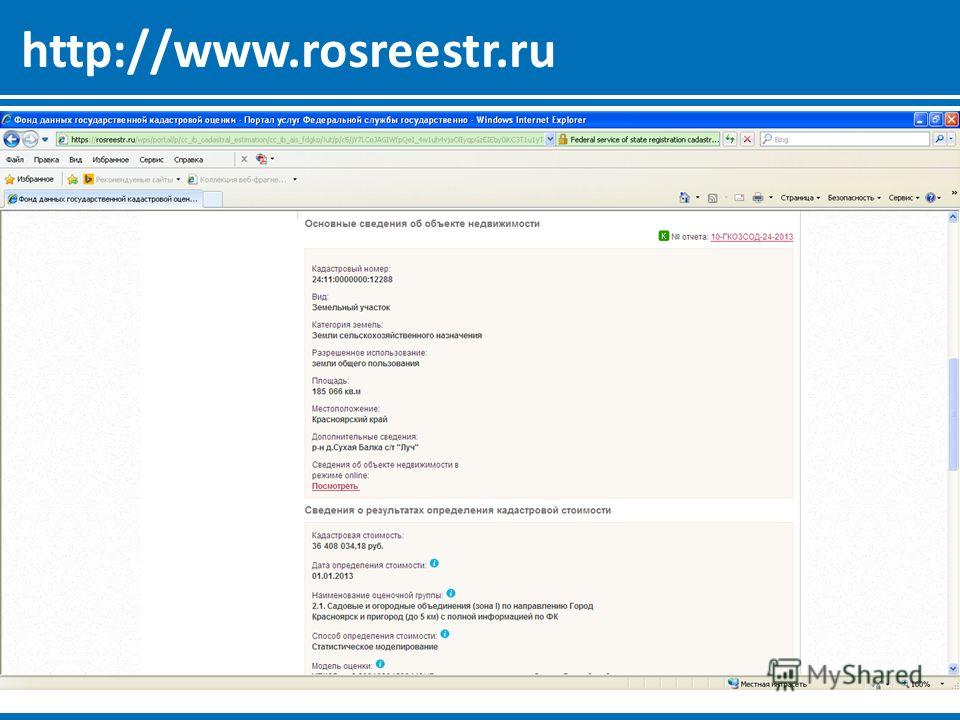The height and width of the screenshot is (720, 960).
Task: Click the value 36 408 034,18 руб.
Action: pos(348,546)
